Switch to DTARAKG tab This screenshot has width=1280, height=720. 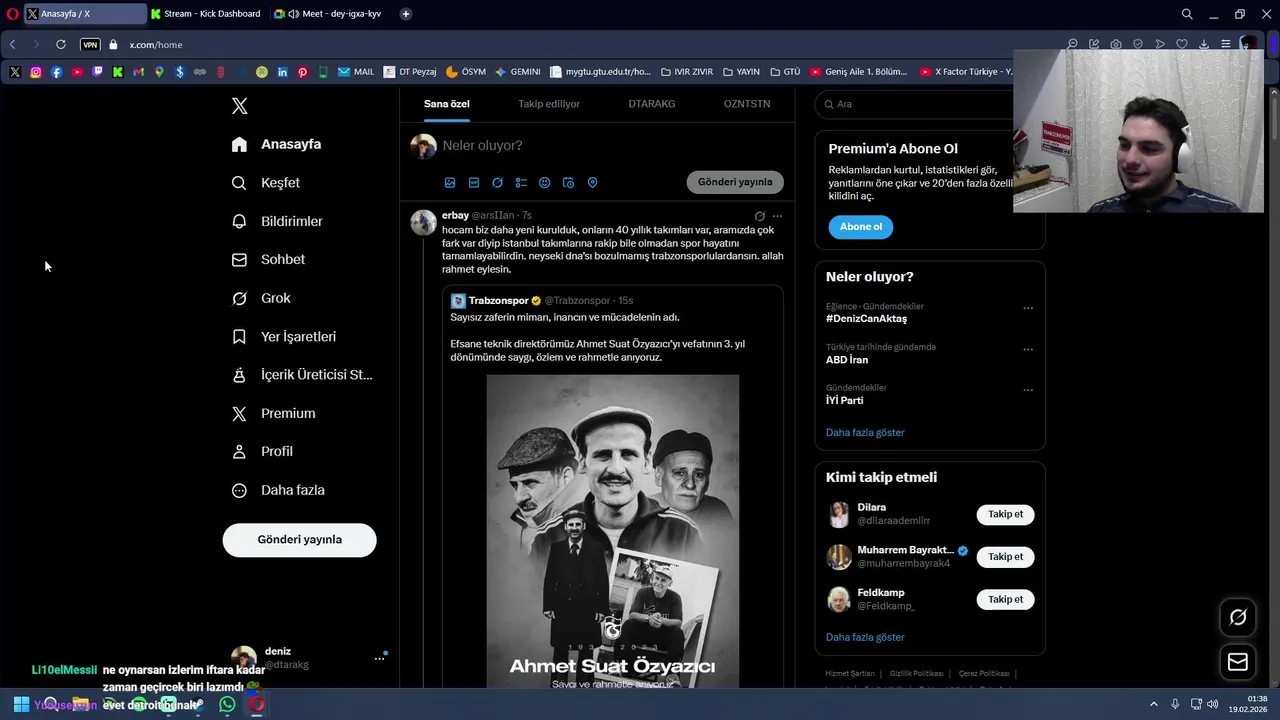(x=652, y=104)
